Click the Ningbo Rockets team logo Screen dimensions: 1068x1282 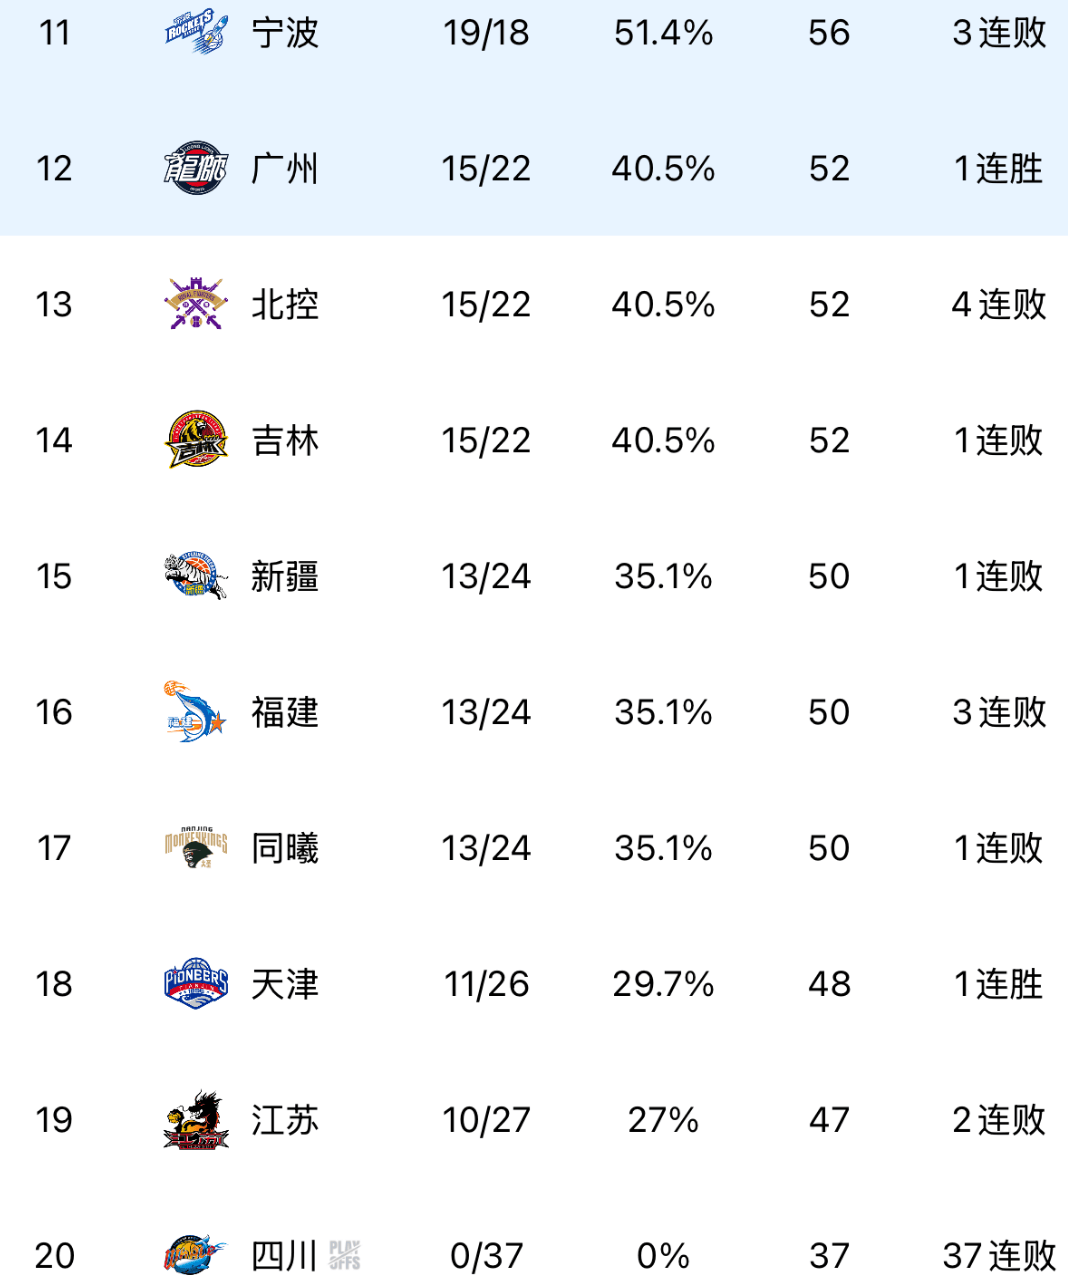tap(195, 32)
